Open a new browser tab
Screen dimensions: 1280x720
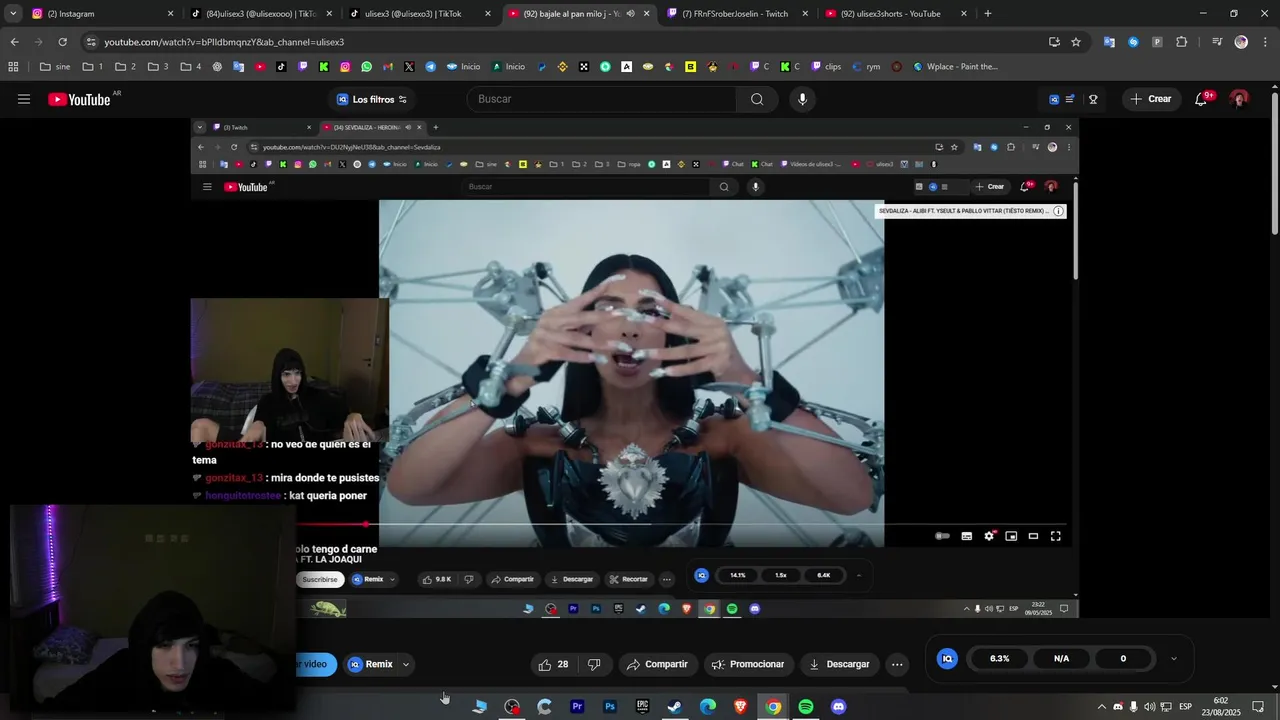(x=988, y=14)
